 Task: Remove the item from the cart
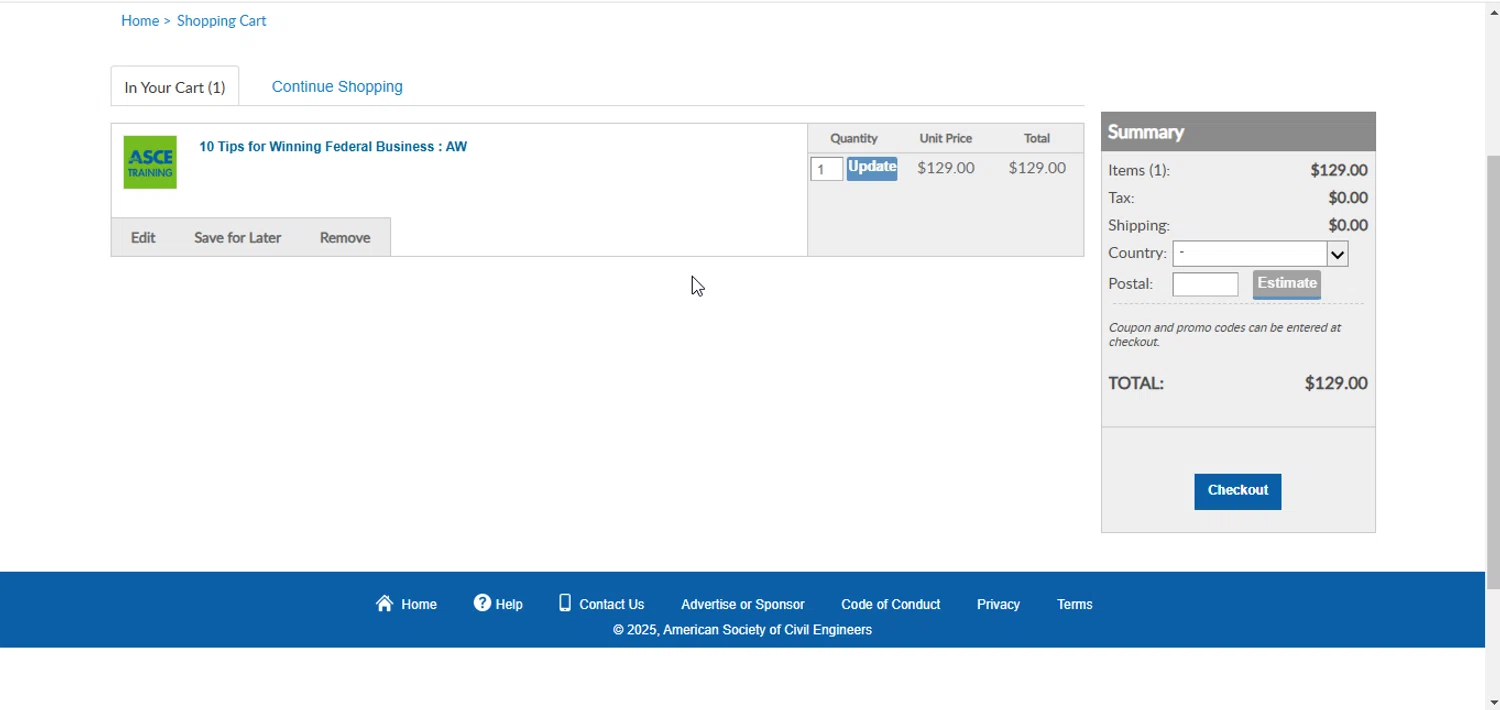(345, 238)
